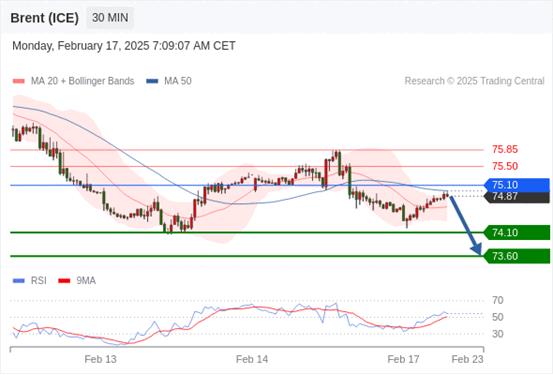Image resolution: width=553 pixels, height=375 pixels.
Task: Click the Feb 17 date axis label
Action: [x=403, y=359]
